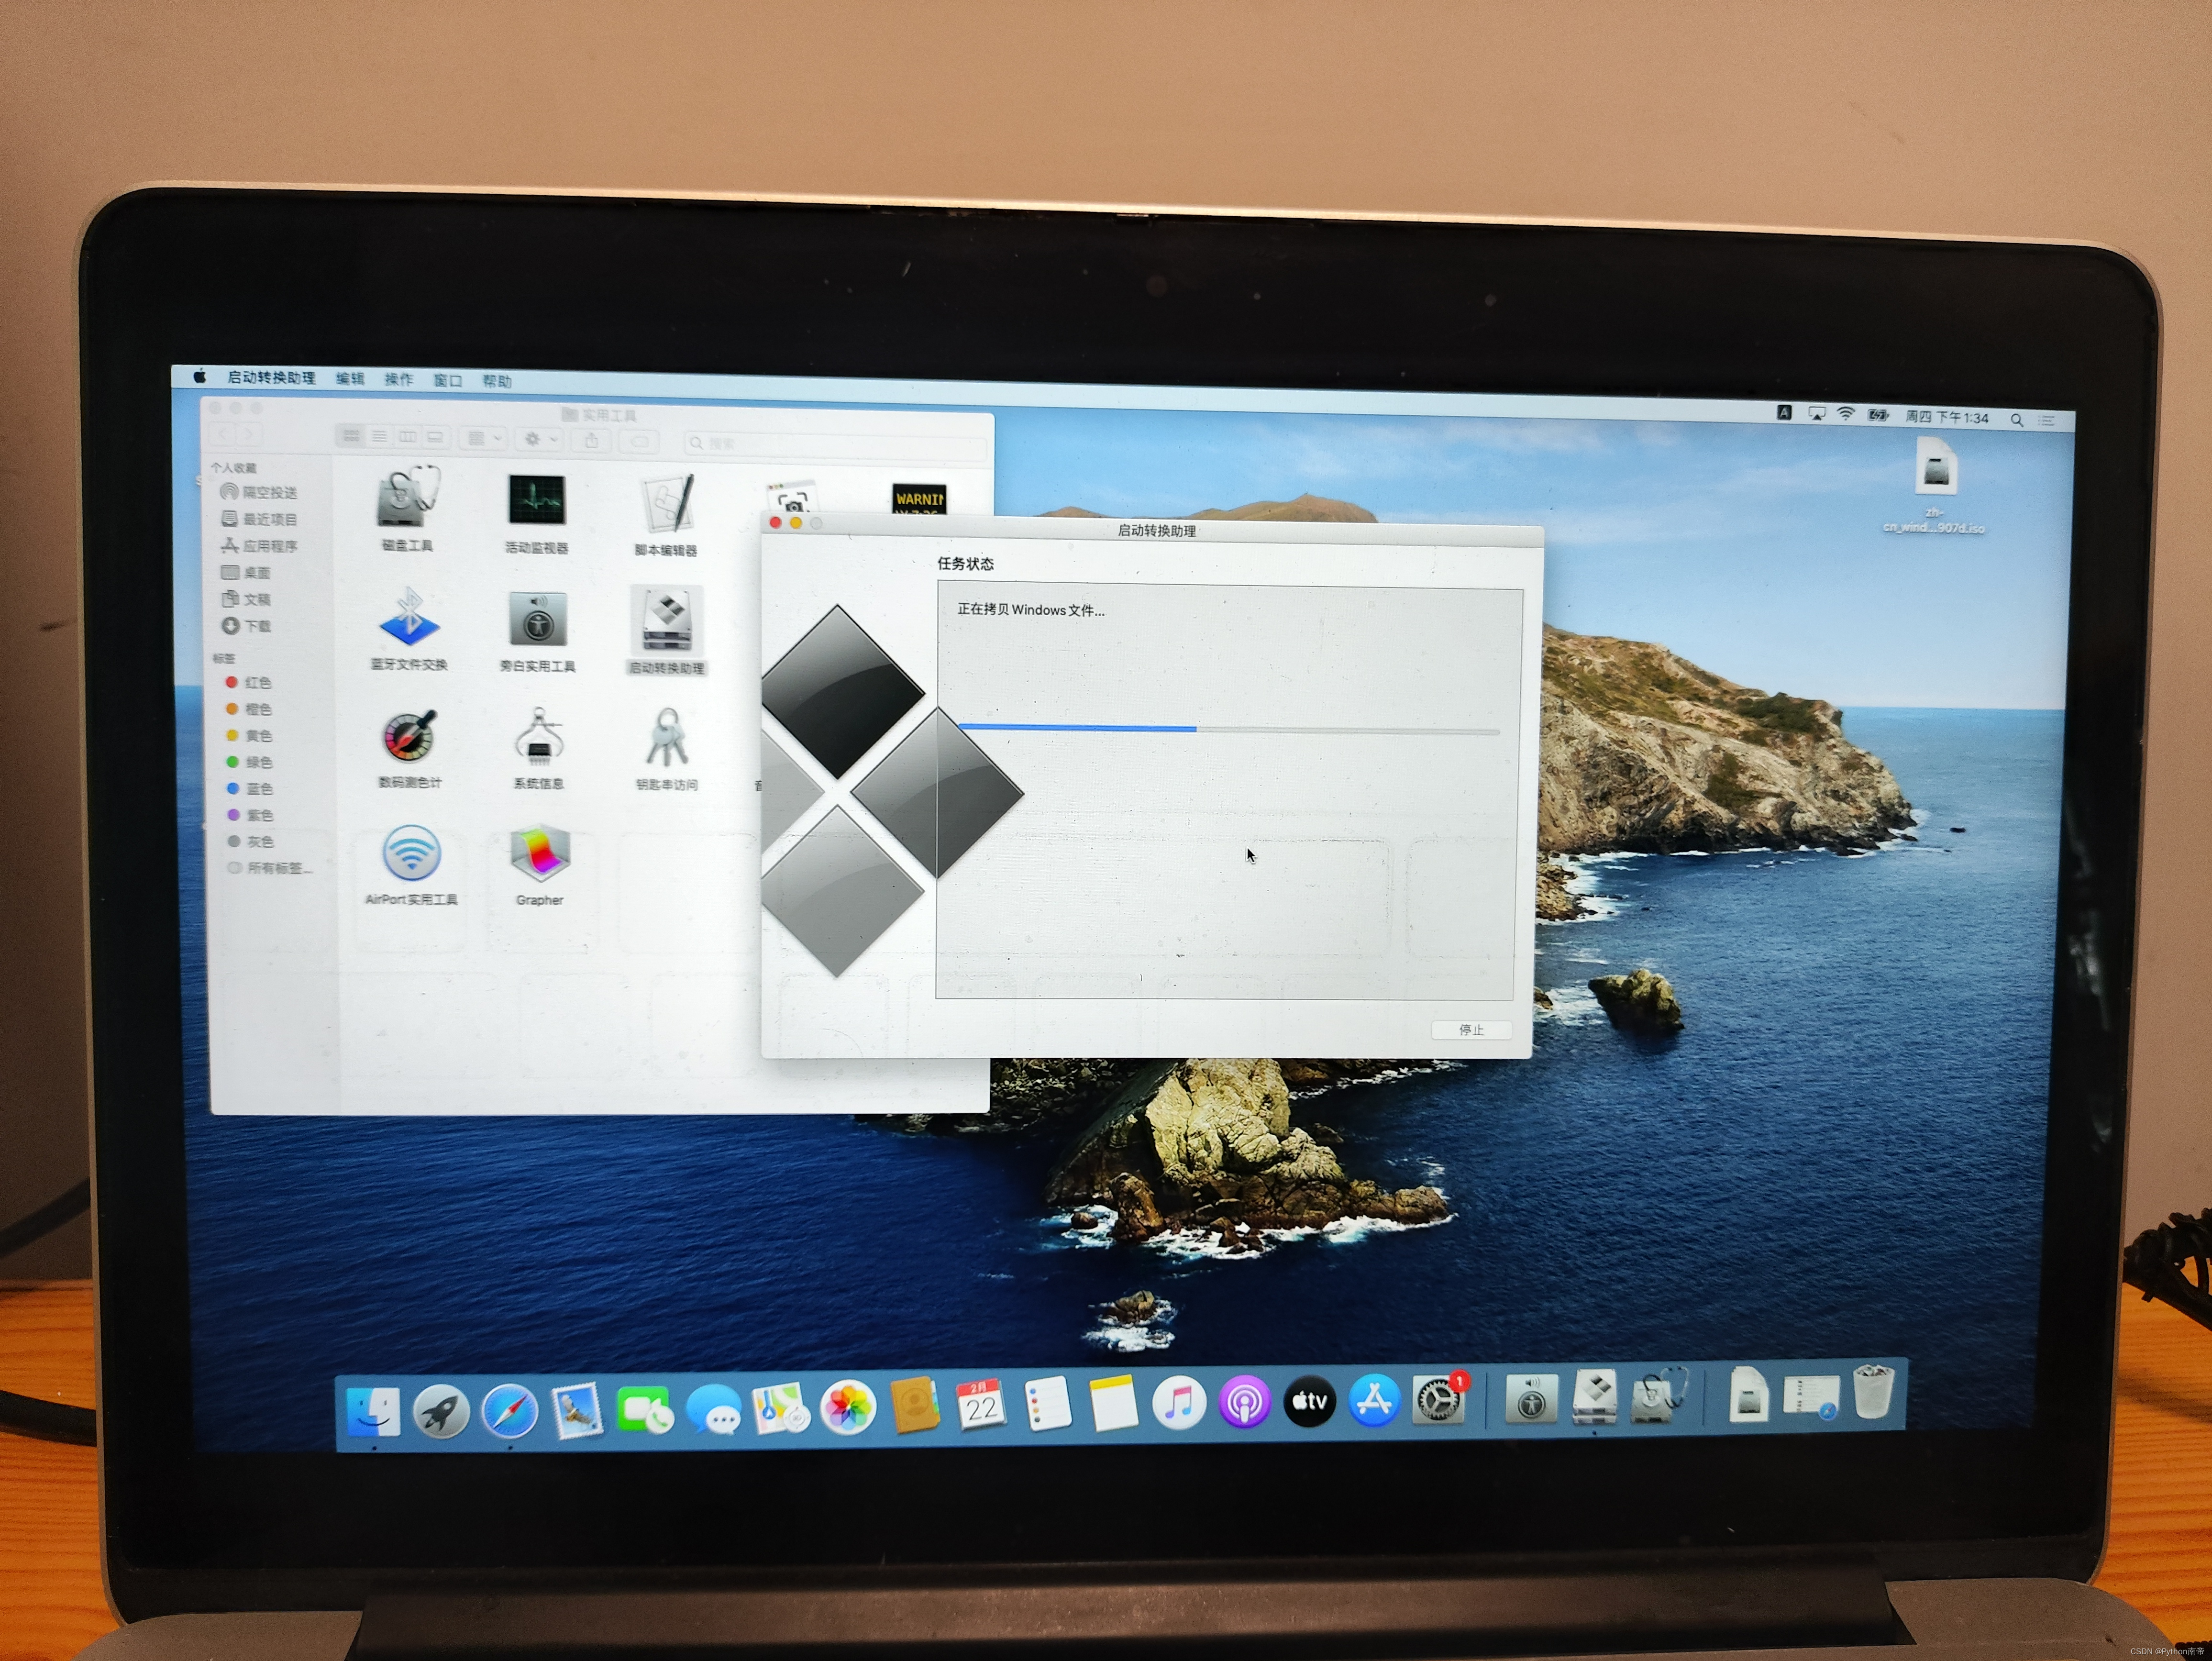
Task: Open System Preferences from the Dock
Action: [x=1438, y=1400]
